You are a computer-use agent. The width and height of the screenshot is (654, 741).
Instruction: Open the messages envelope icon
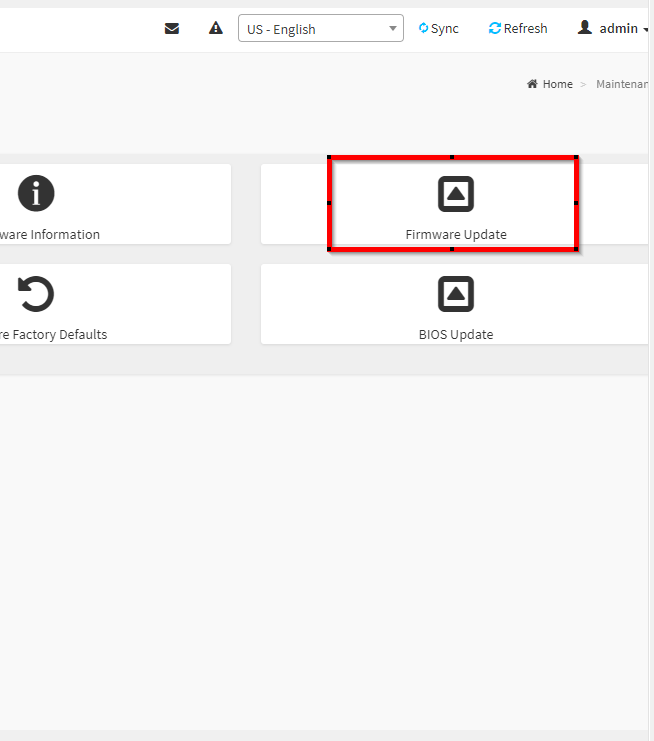[172, 28]
